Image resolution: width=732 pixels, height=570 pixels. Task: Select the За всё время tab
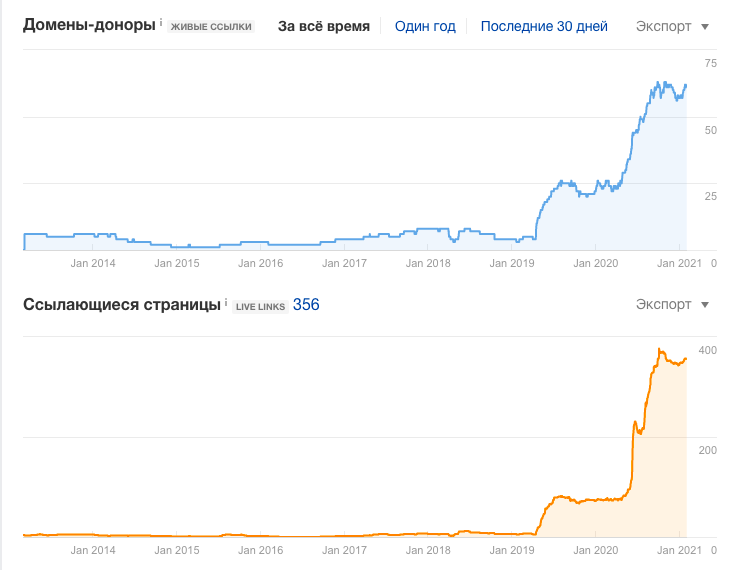pyautogui.click(x=324, y=26)
